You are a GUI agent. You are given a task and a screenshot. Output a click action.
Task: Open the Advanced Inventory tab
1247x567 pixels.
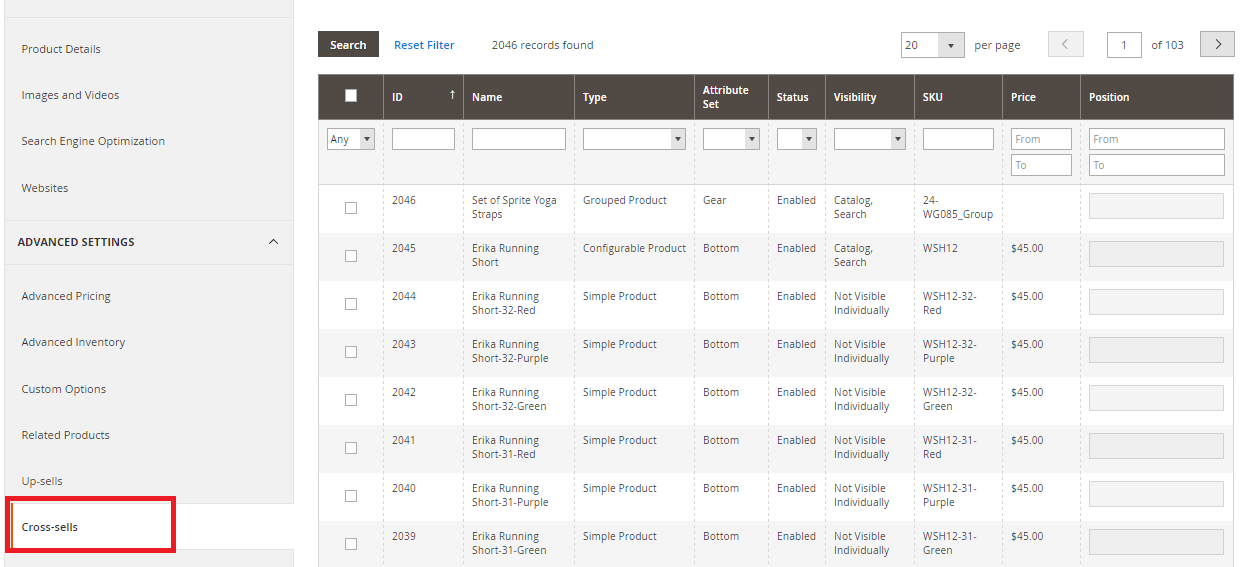[73, 342]
